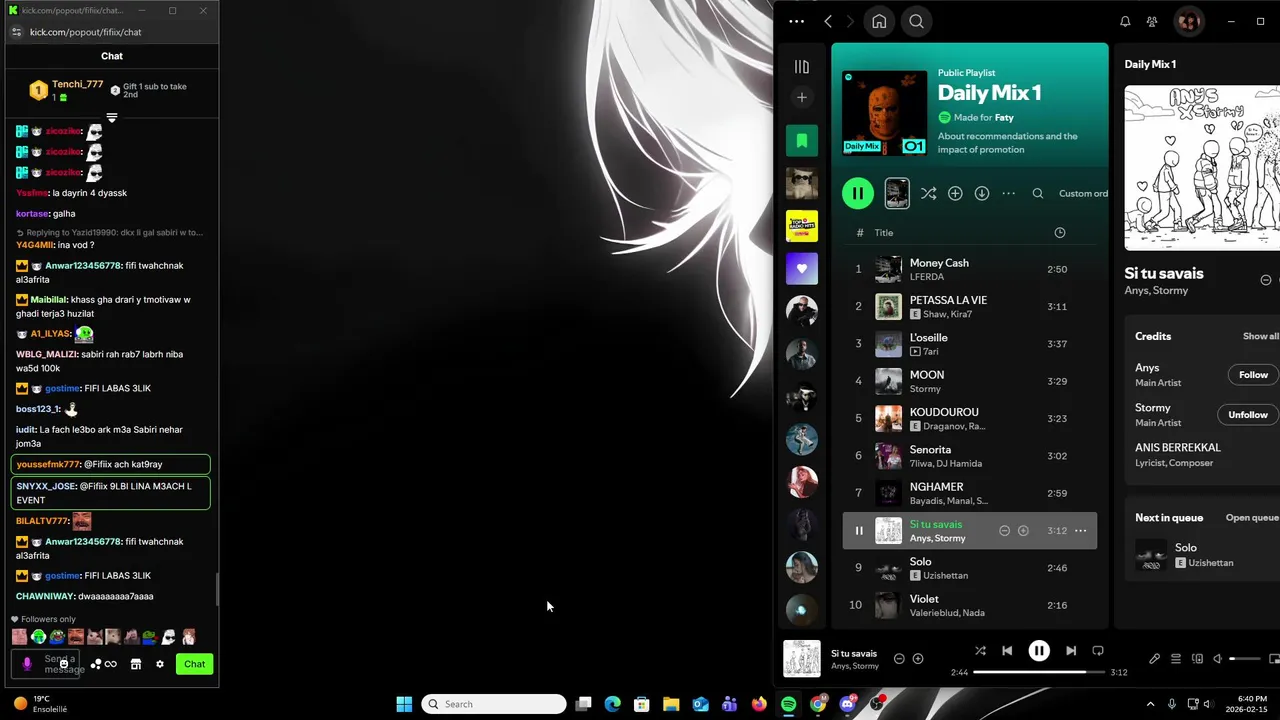Adjust Spotify volume slider
Viewport: 1280px width, 720px height.
click(x=1245, y=659)
